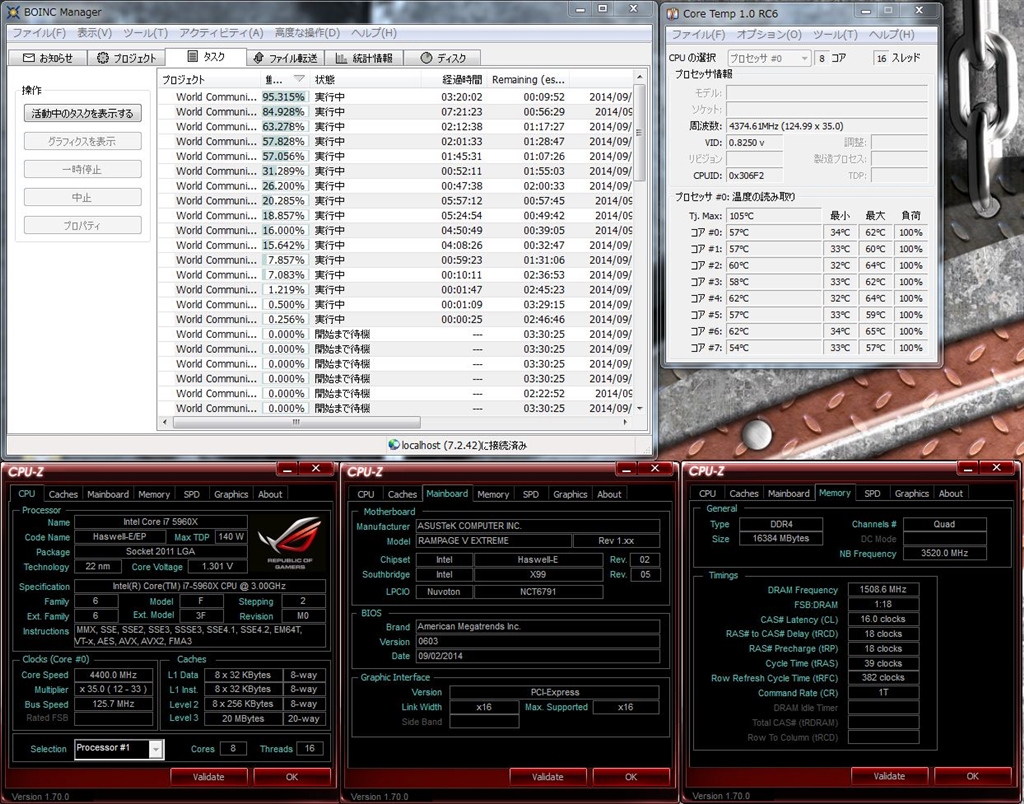Open 高度な操作(D) menu
This screenshot has width=1024, height=804.
coord(307,33)
